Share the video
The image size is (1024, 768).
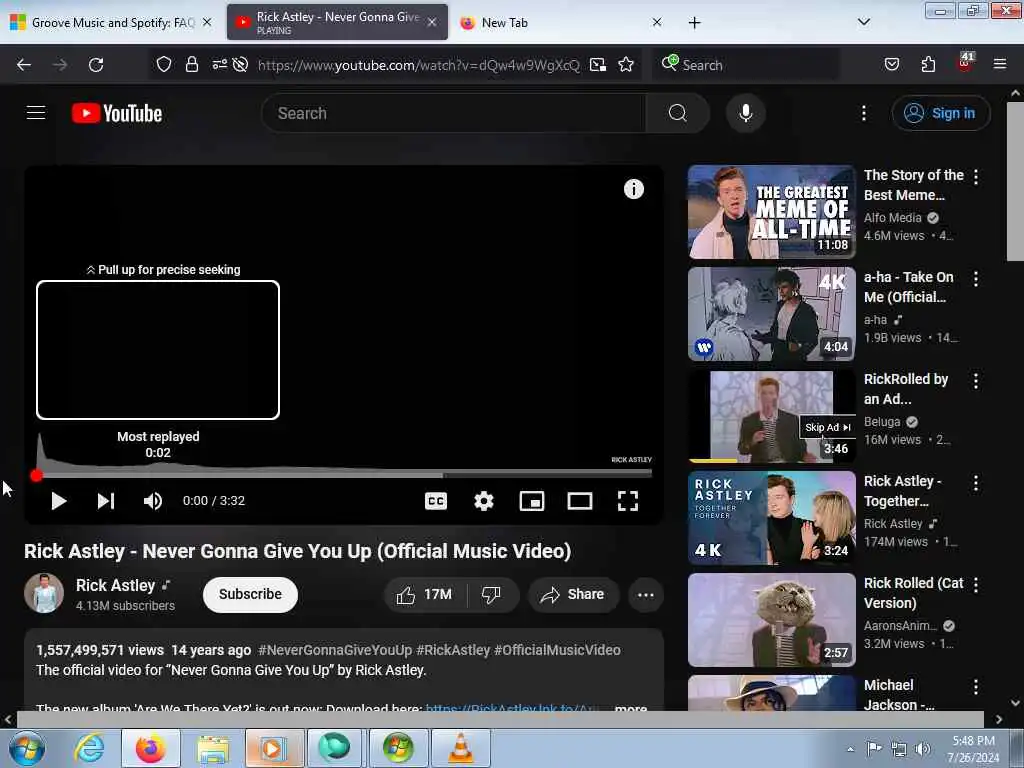tap(573, 594)
